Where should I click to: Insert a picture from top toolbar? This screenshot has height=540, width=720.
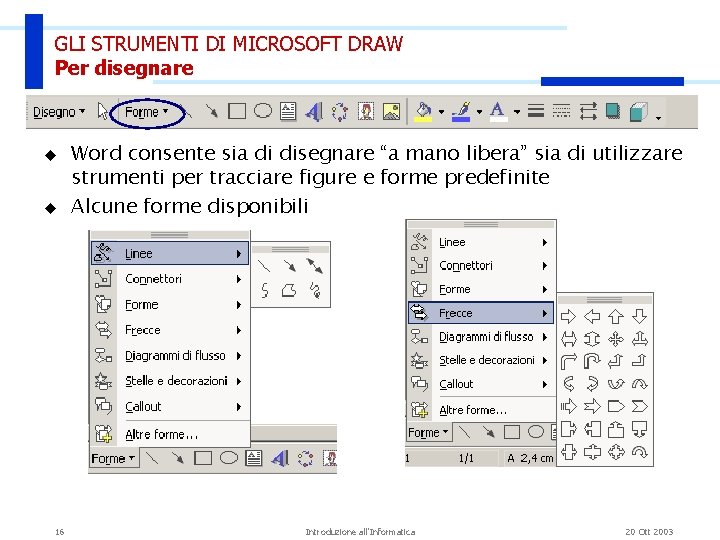(x=391, y=111)
